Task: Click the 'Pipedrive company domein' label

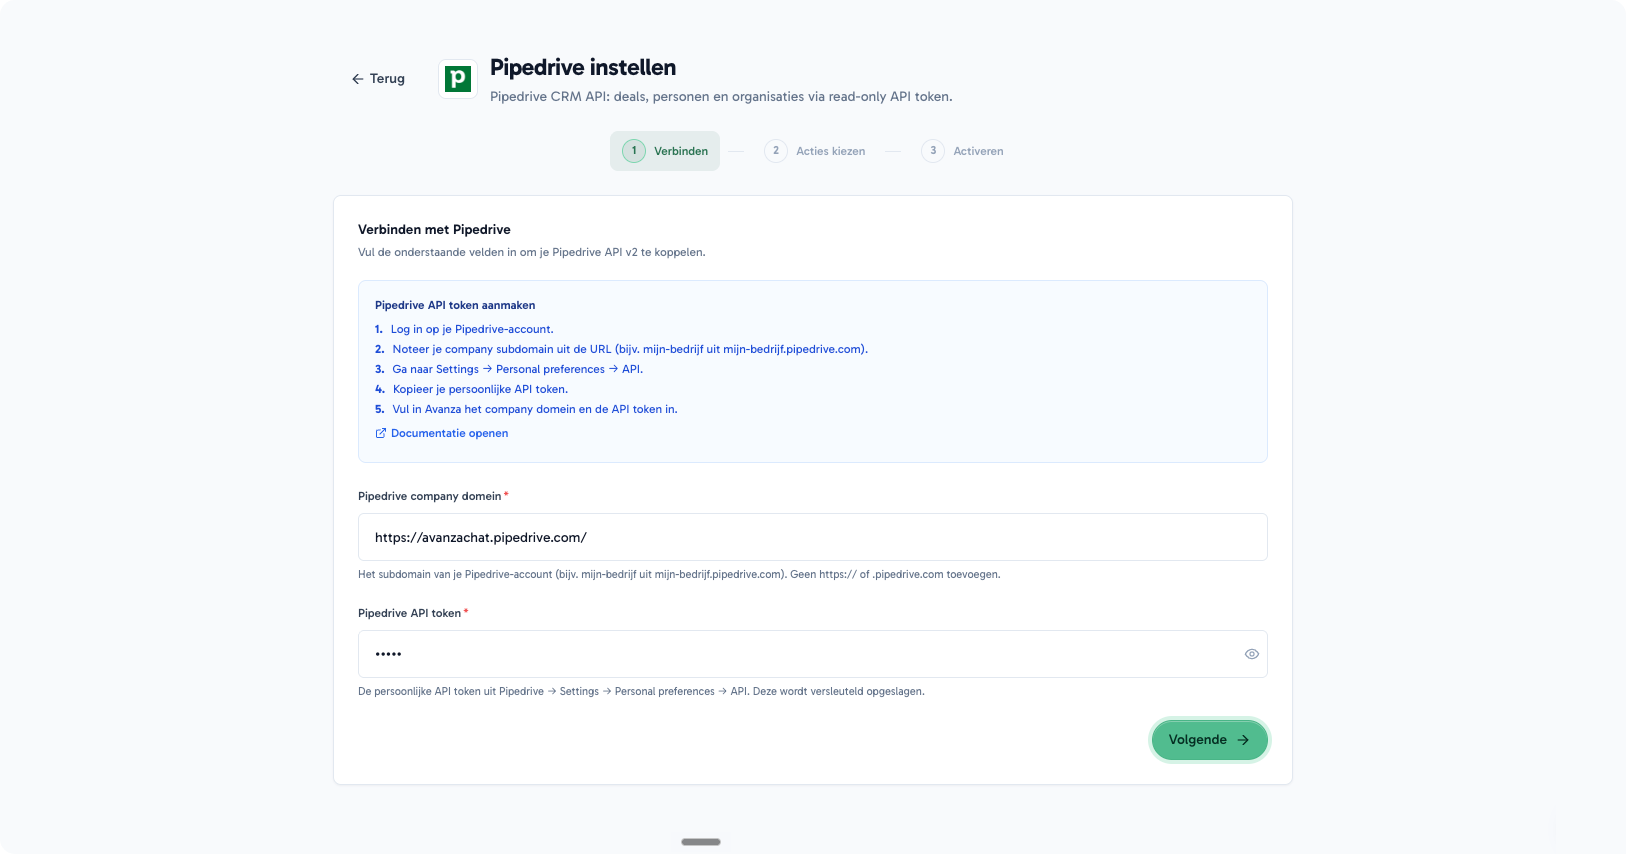Action: (430, 496)
